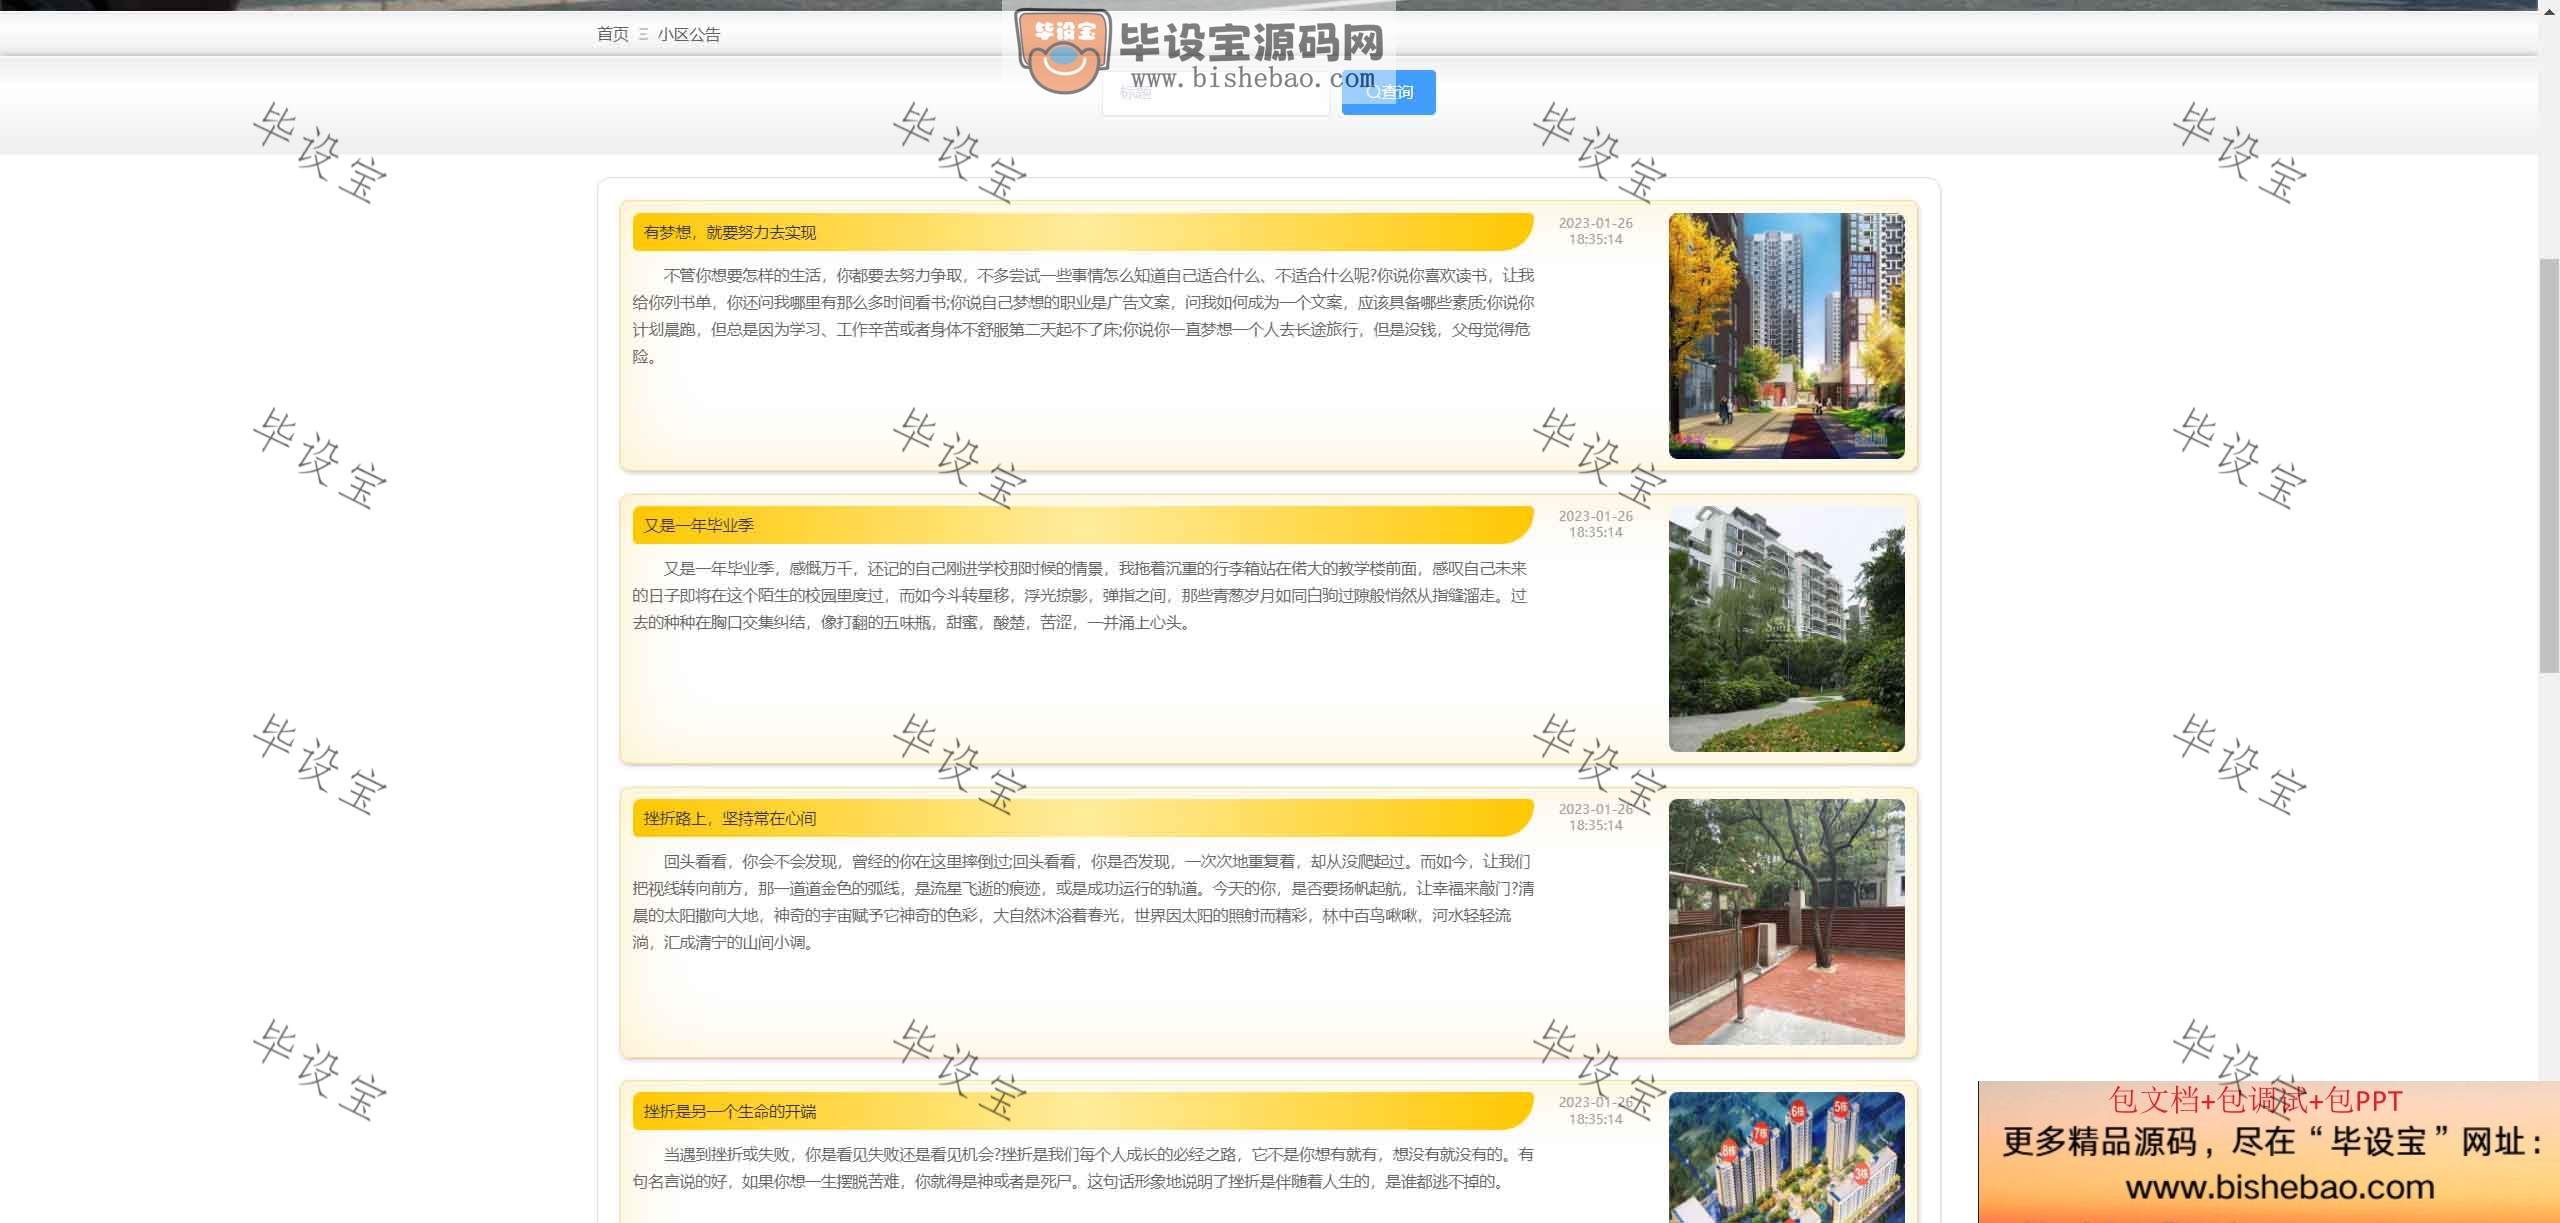Click the paragraph starting 回头看看，你会不会发现
Image resolution: width=2560 pixels, height=1223 pixels.
[x=1083, y=902]
